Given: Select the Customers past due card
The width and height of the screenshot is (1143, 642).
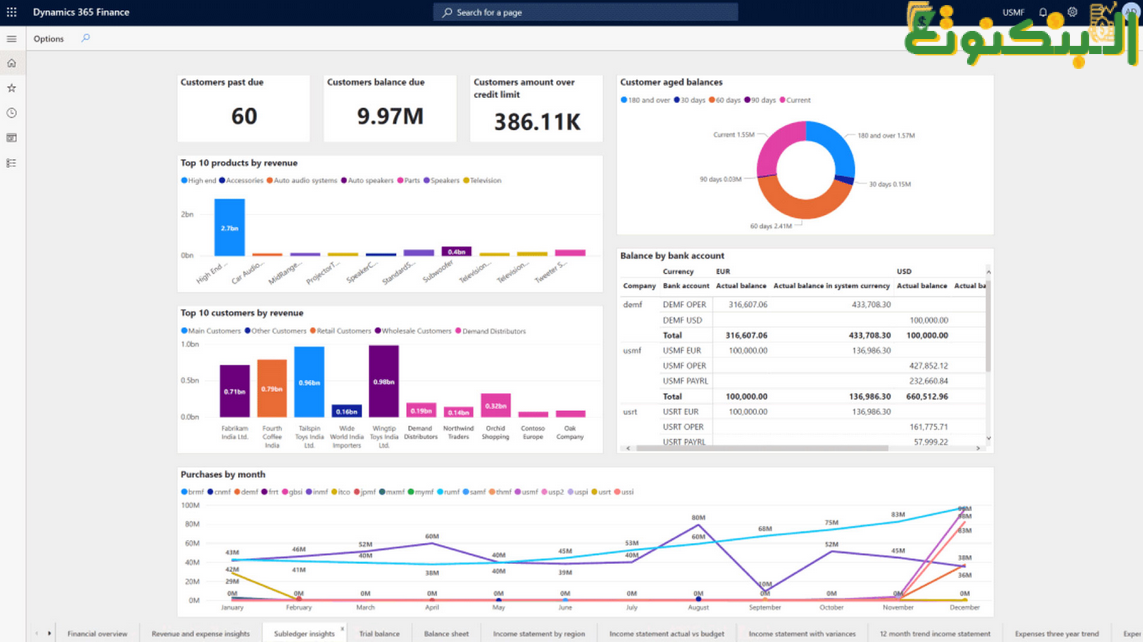Looking at the screenshot, I should (243, 108).
